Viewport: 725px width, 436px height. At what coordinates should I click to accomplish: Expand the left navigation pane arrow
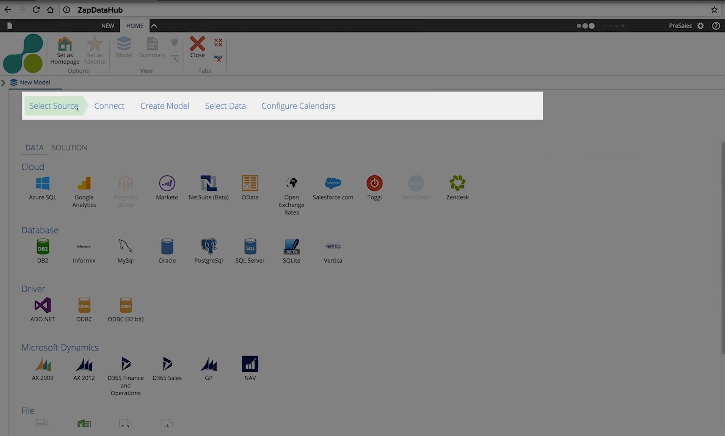(3, 83)
